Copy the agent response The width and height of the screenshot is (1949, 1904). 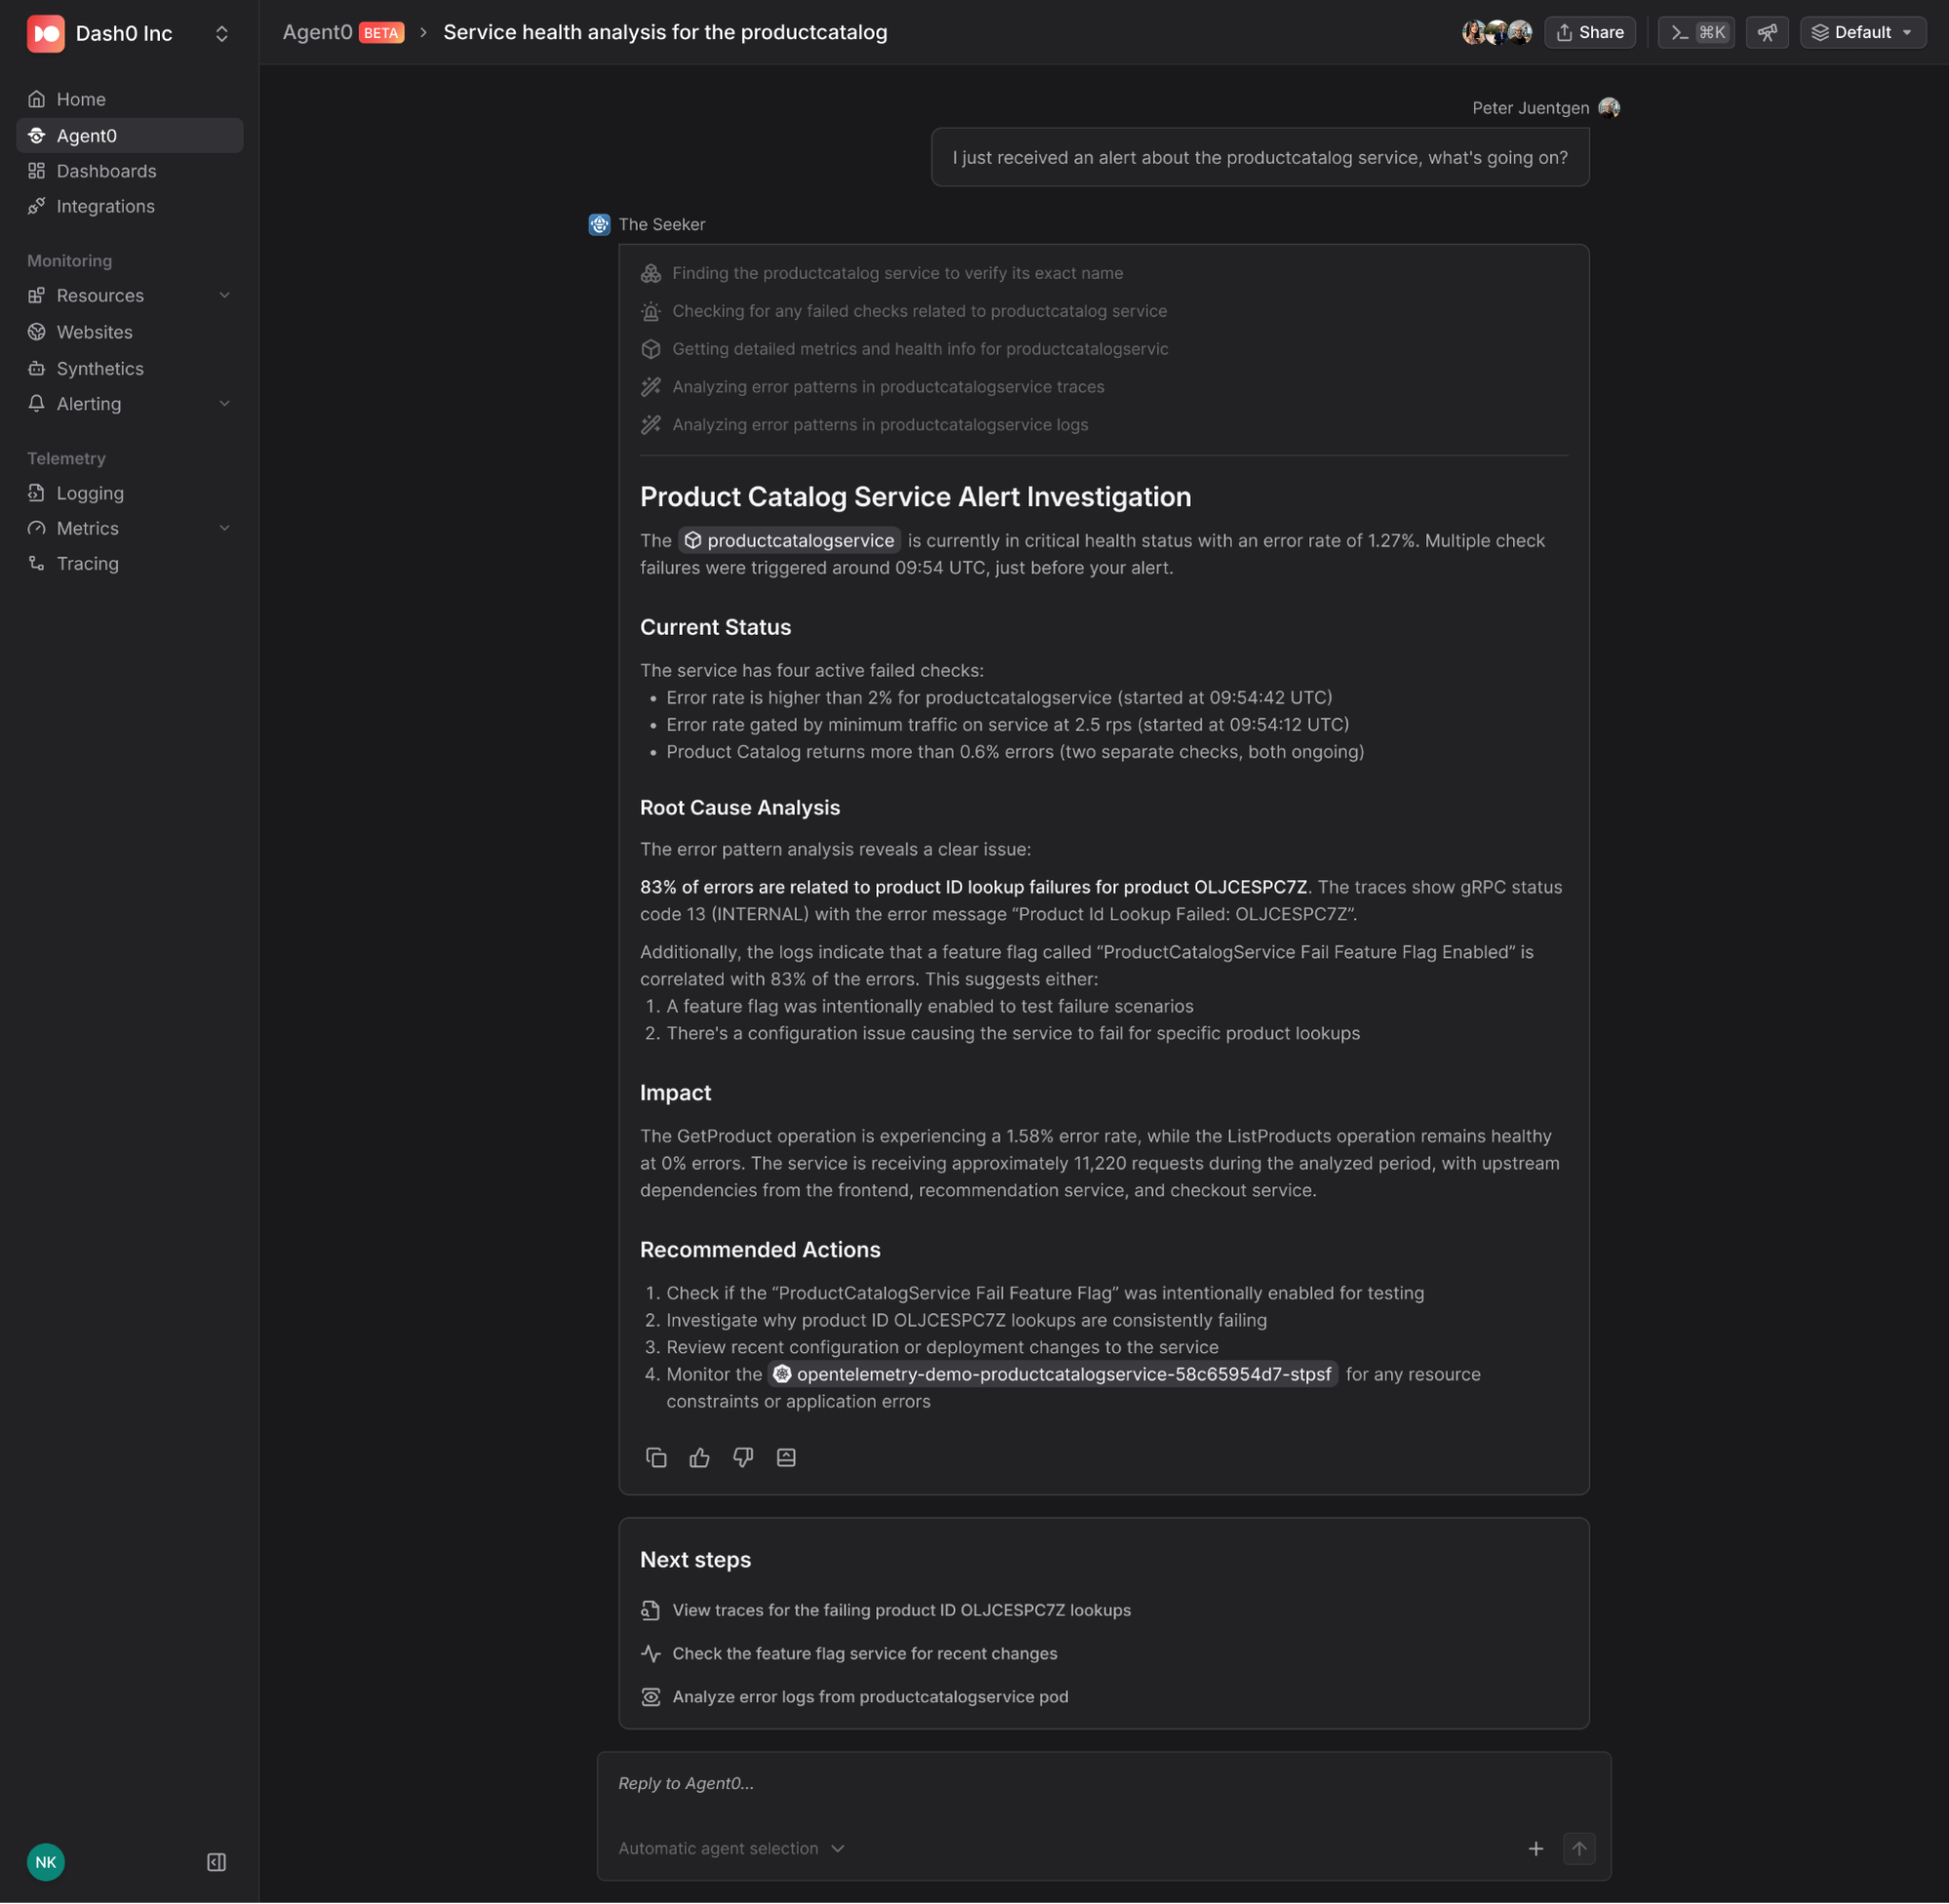[x=656, y=1457]
